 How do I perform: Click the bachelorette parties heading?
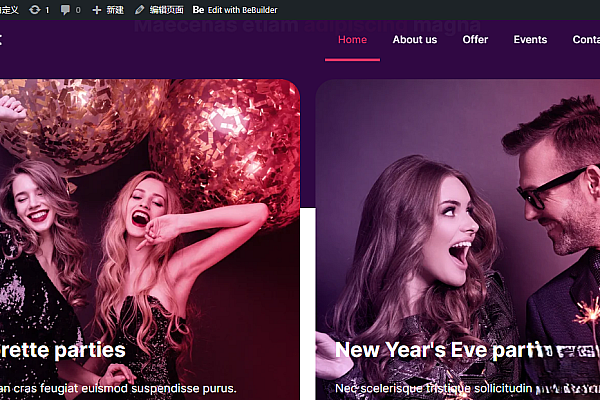pos(62,350)
